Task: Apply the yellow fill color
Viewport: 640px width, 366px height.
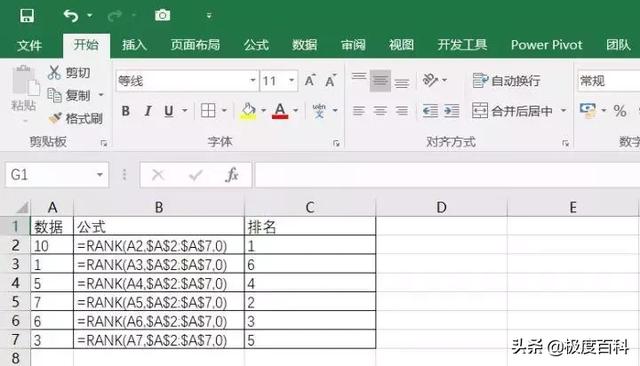Action: click(249, 111)
